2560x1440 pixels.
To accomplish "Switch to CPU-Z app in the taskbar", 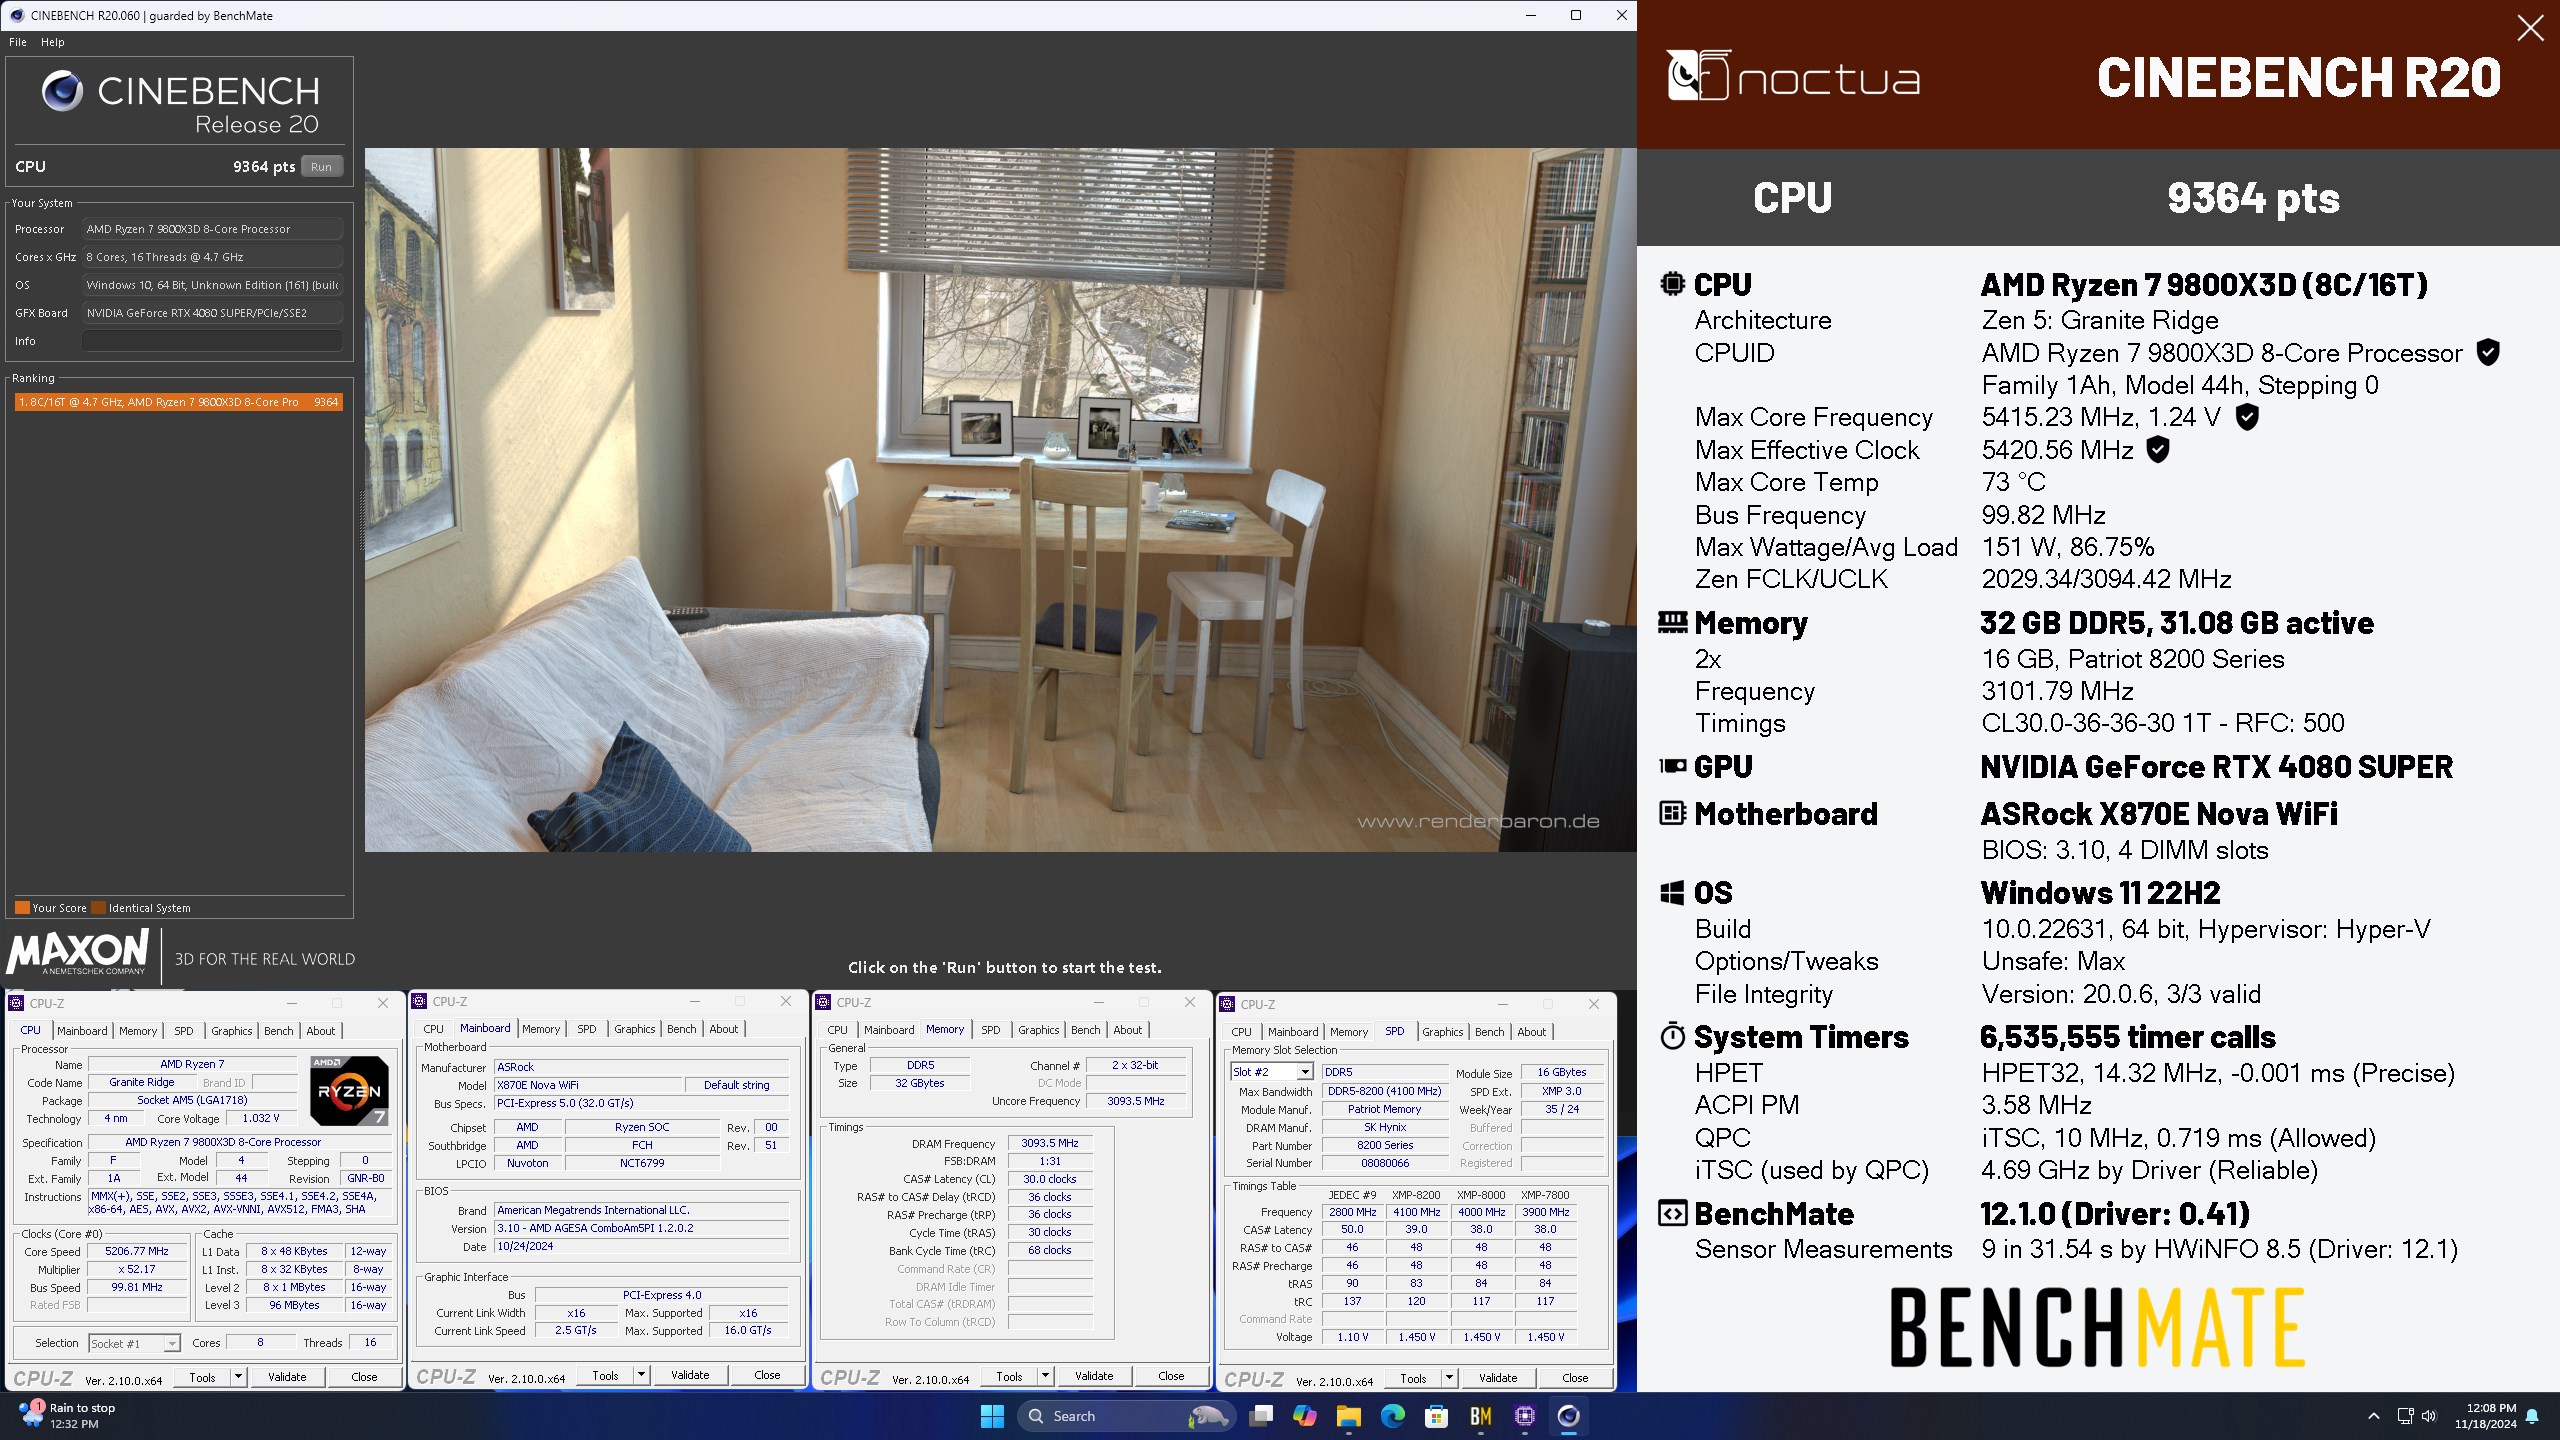I will [1525, 1416].
